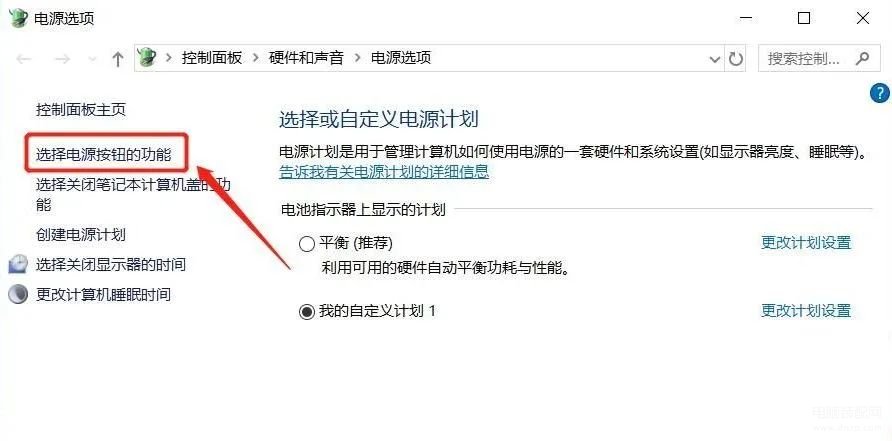Select 我的自定义计划 1 radio button
The image size is (892, 441).
[x=307, y=312]
